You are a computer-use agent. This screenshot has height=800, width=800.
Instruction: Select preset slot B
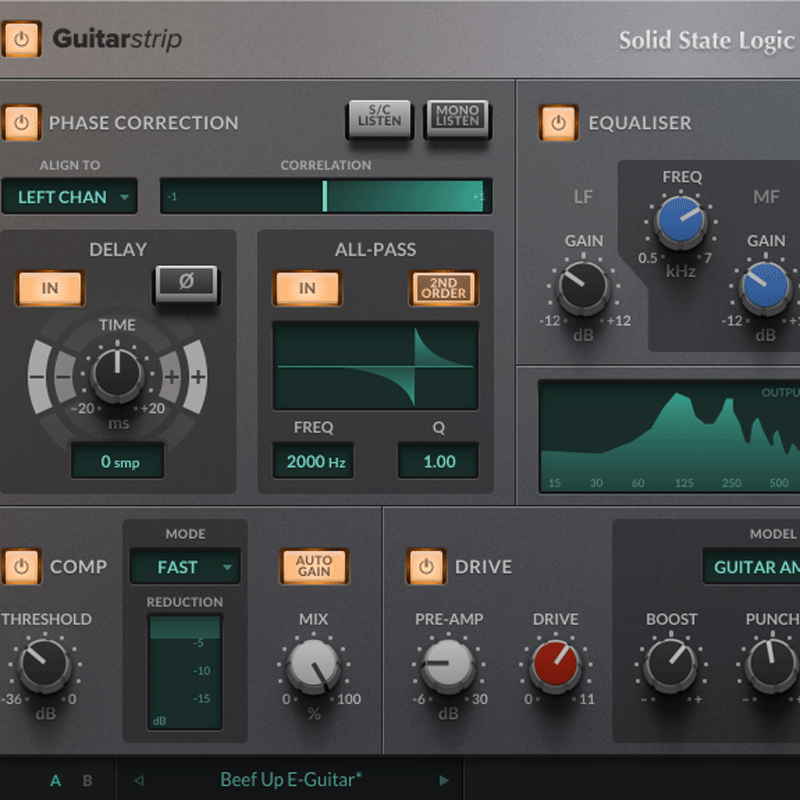click(86, 781)
